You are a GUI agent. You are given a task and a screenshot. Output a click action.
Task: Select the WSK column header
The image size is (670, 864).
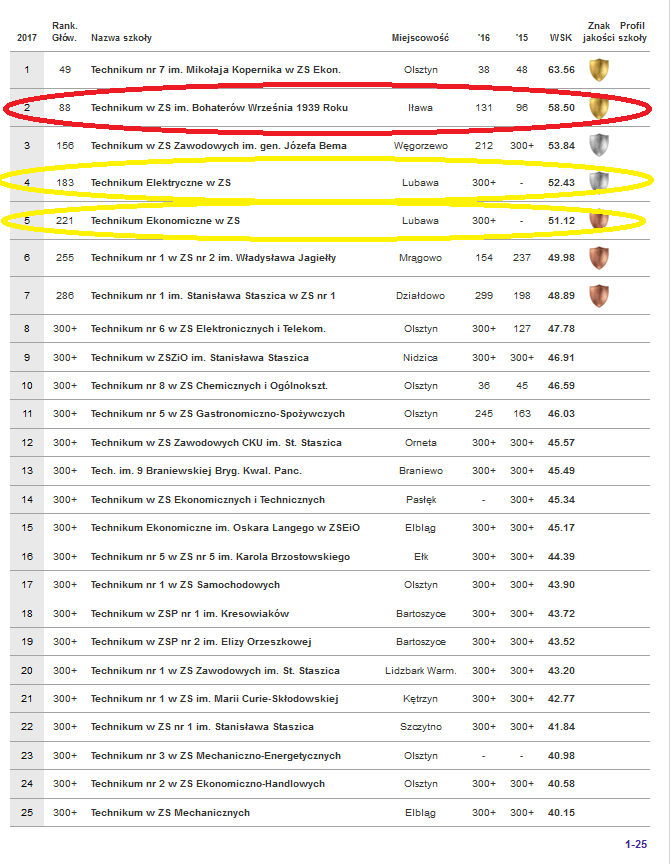[x=561, y=37]
